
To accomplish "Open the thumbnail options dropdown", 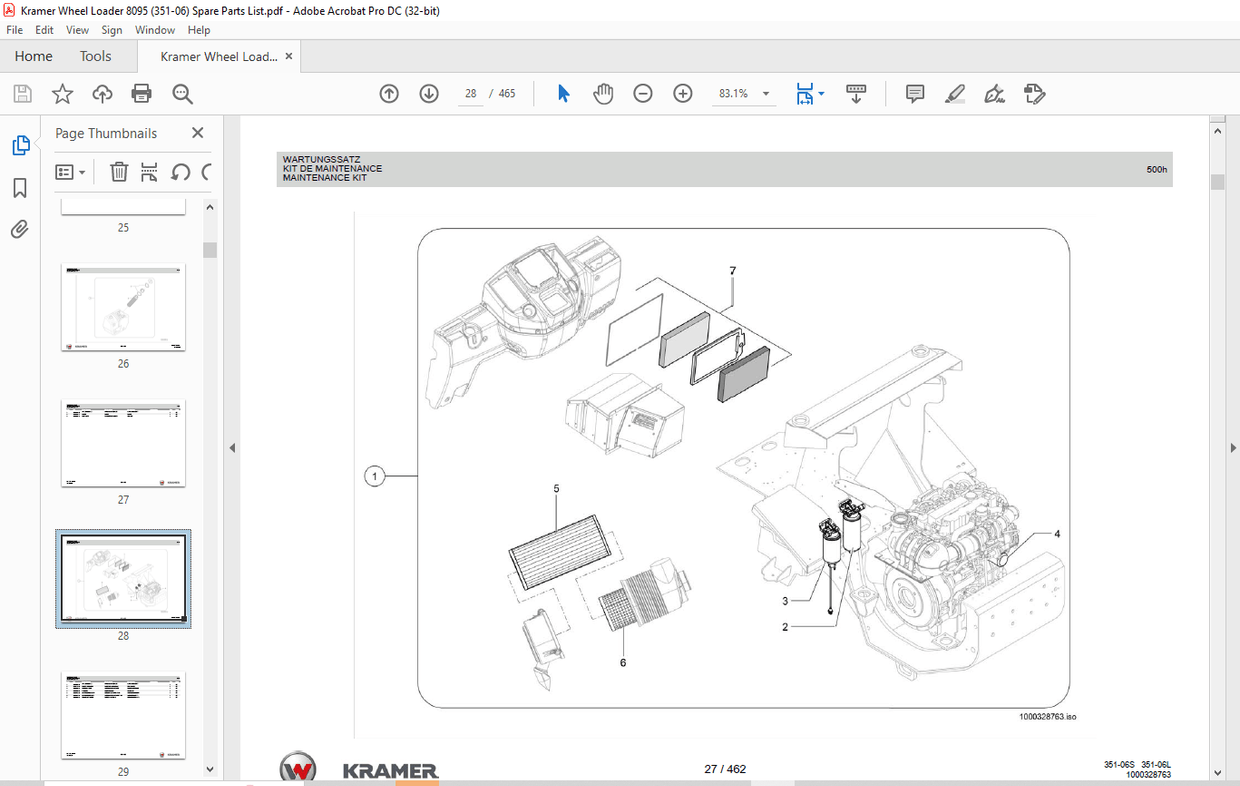I will click(x=70, y=171).
